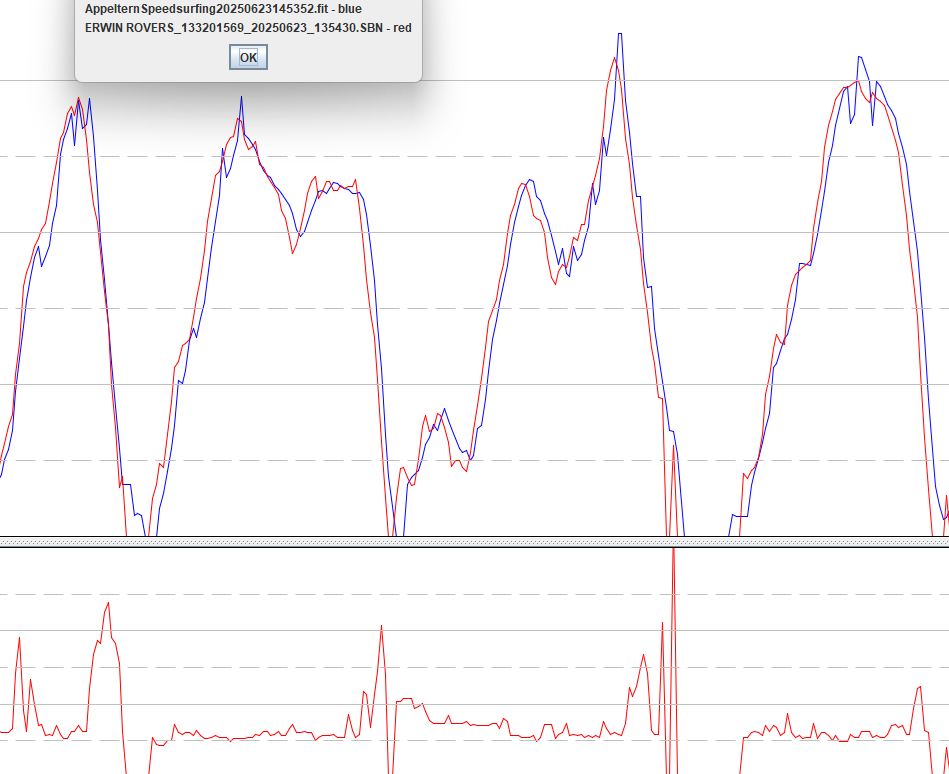
Task: Click the blue peak of the rightmost hump
Action: (x=859, y=57)
